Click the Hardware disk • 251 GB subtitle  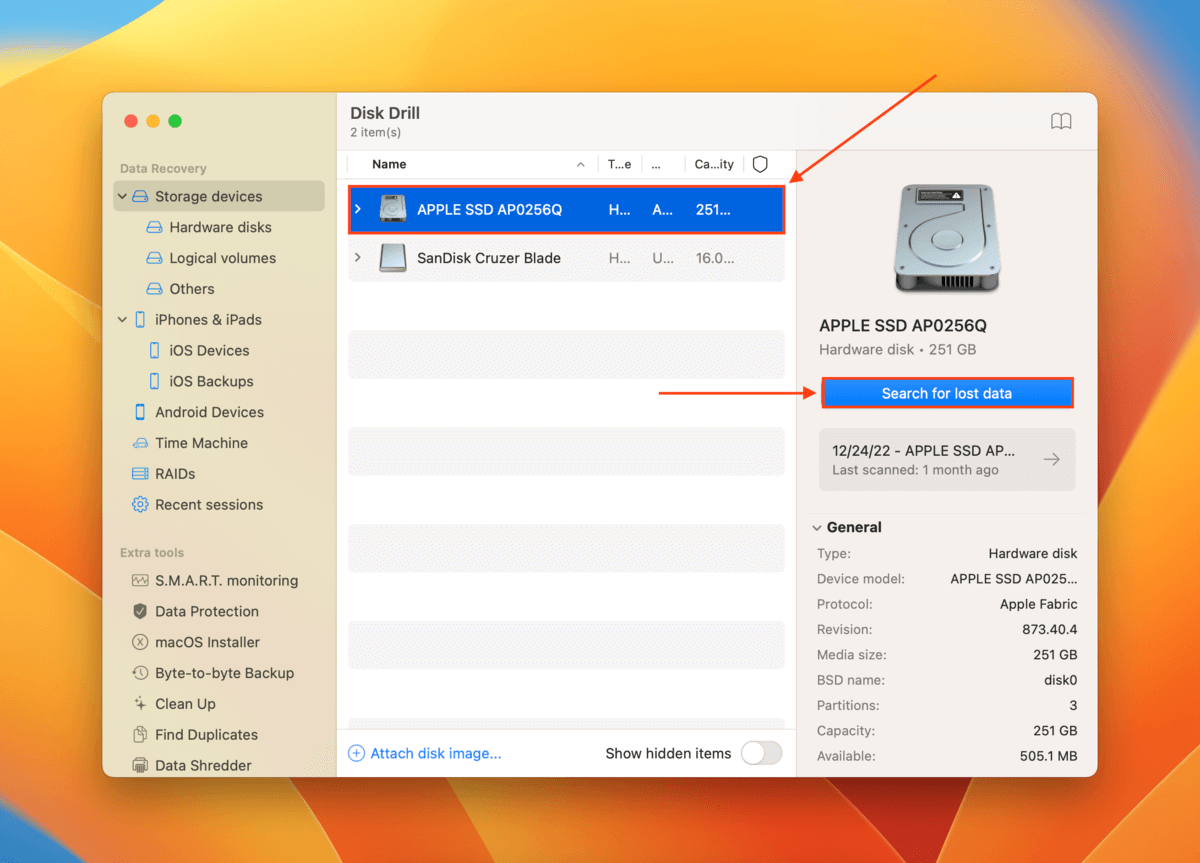click(897, 350)
